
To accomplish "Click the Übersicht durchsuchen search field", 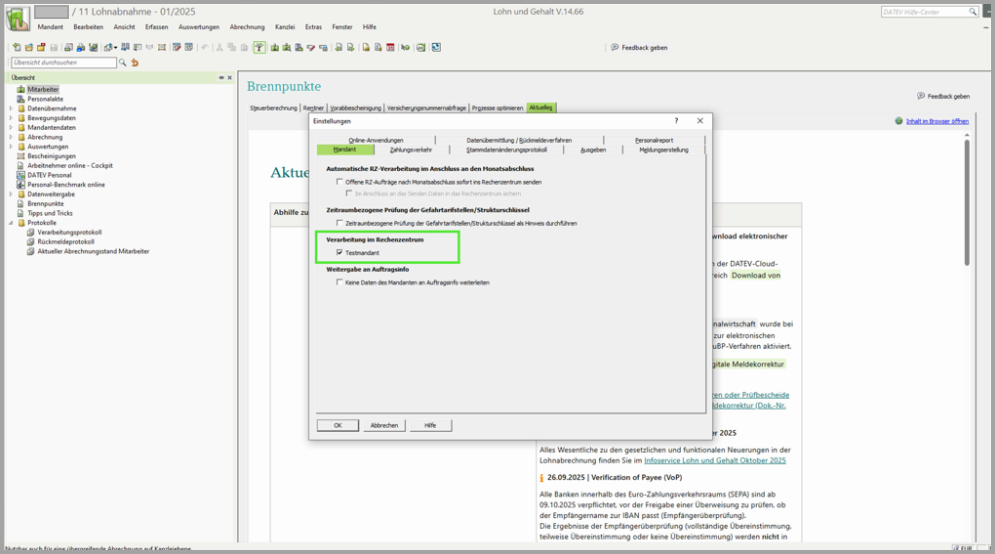I will (x=63, y=63).
